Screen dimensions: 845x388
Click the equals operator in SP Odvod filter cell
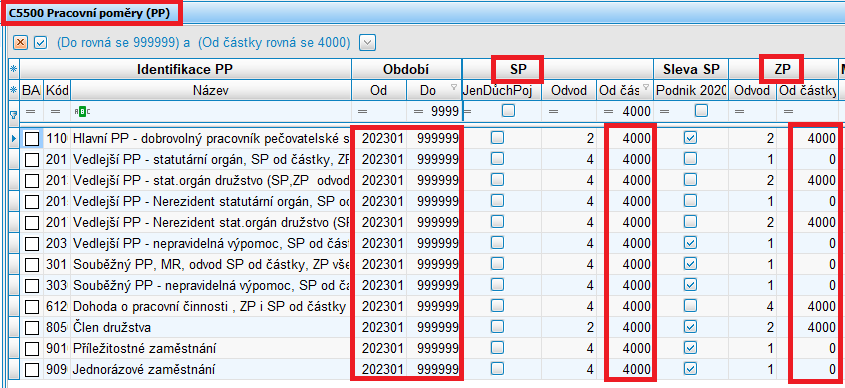(x=553, y=112)
